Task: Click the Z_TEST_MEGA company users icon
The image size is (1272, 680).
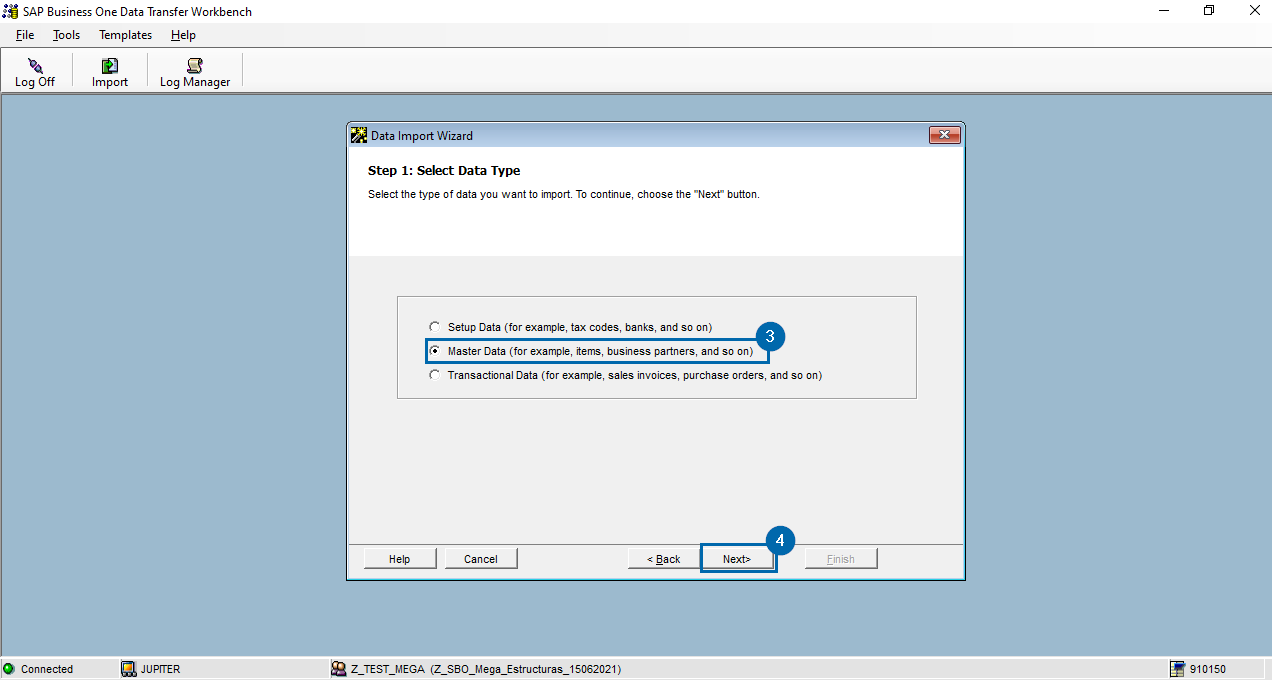Action: pyautogui.click(x=339, y=669)
